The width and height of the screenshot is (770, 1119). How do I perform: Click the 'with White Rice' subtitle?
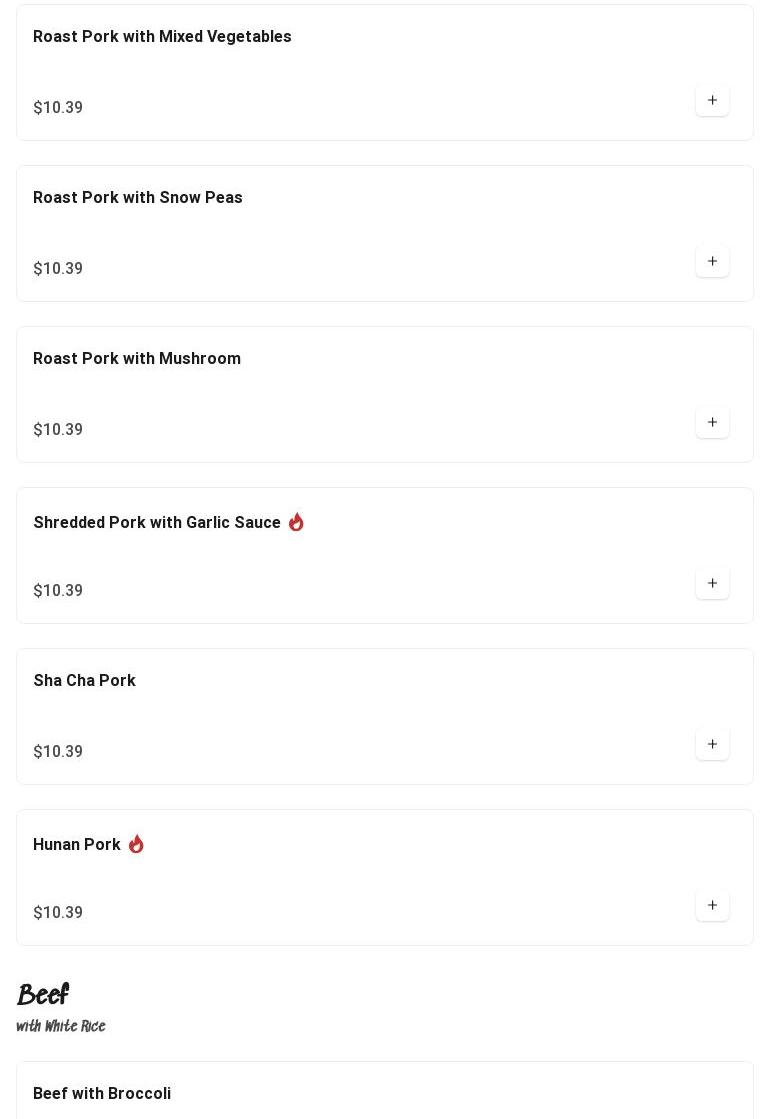(x=61, y=1027)
